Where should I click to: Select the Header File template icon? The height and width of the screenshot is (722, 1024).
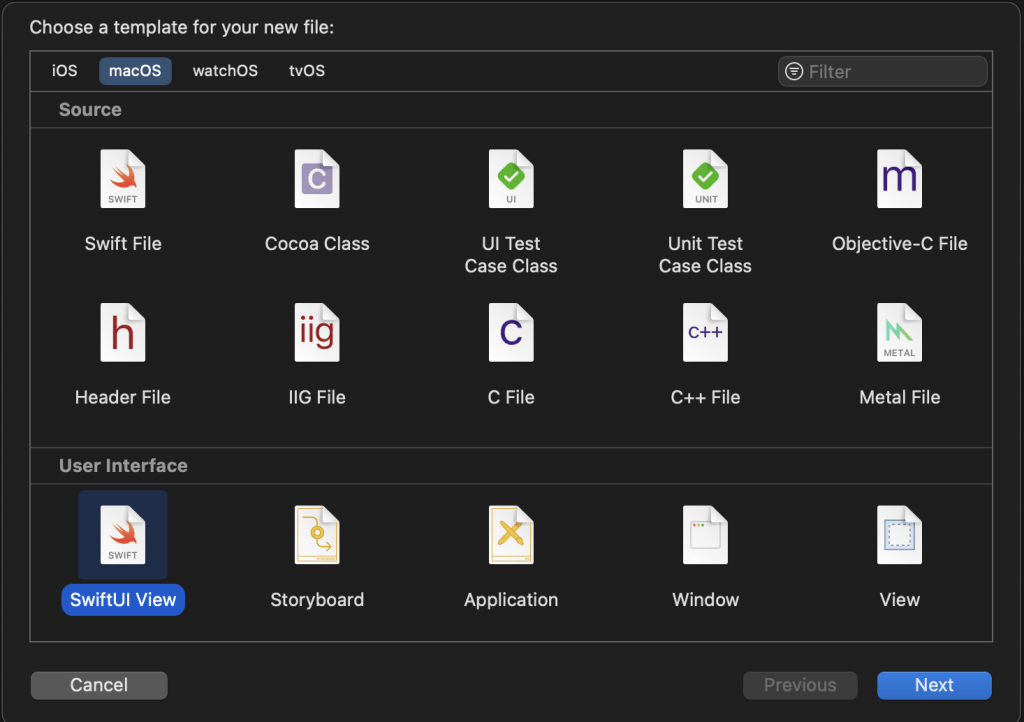(123, 332)
